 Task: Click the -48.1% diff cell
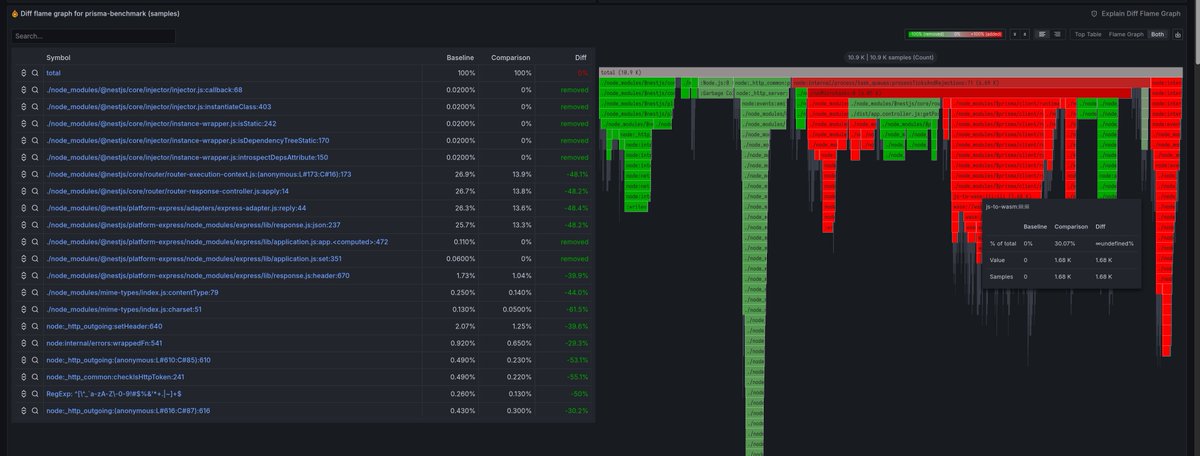click(x=578, y=174)
